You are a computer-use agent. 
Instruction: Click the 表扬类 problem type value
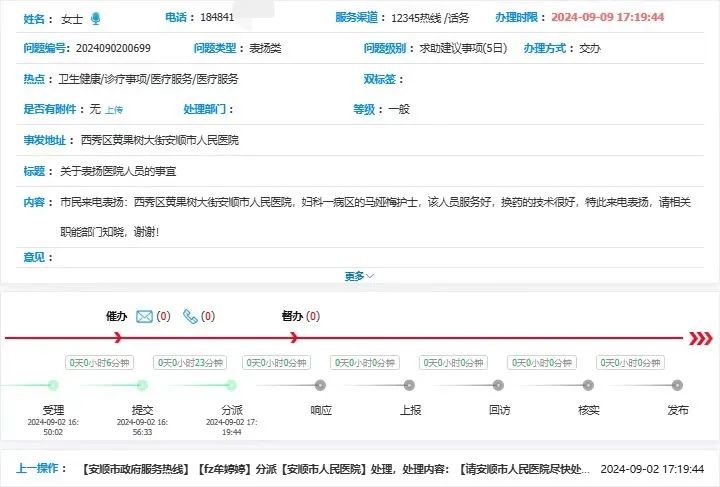[265, 48]
